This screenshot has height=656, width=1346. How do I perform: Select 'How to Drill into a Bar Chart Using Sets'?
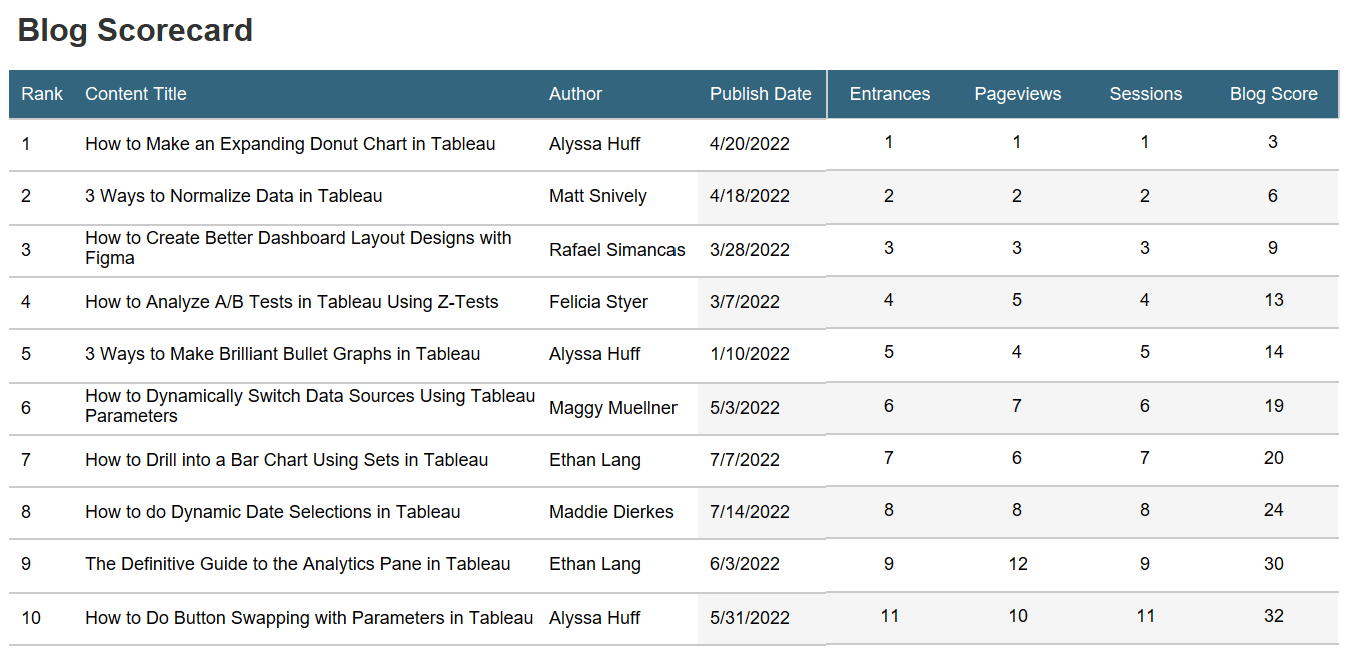pyautogui.click(x=286, y=460)
